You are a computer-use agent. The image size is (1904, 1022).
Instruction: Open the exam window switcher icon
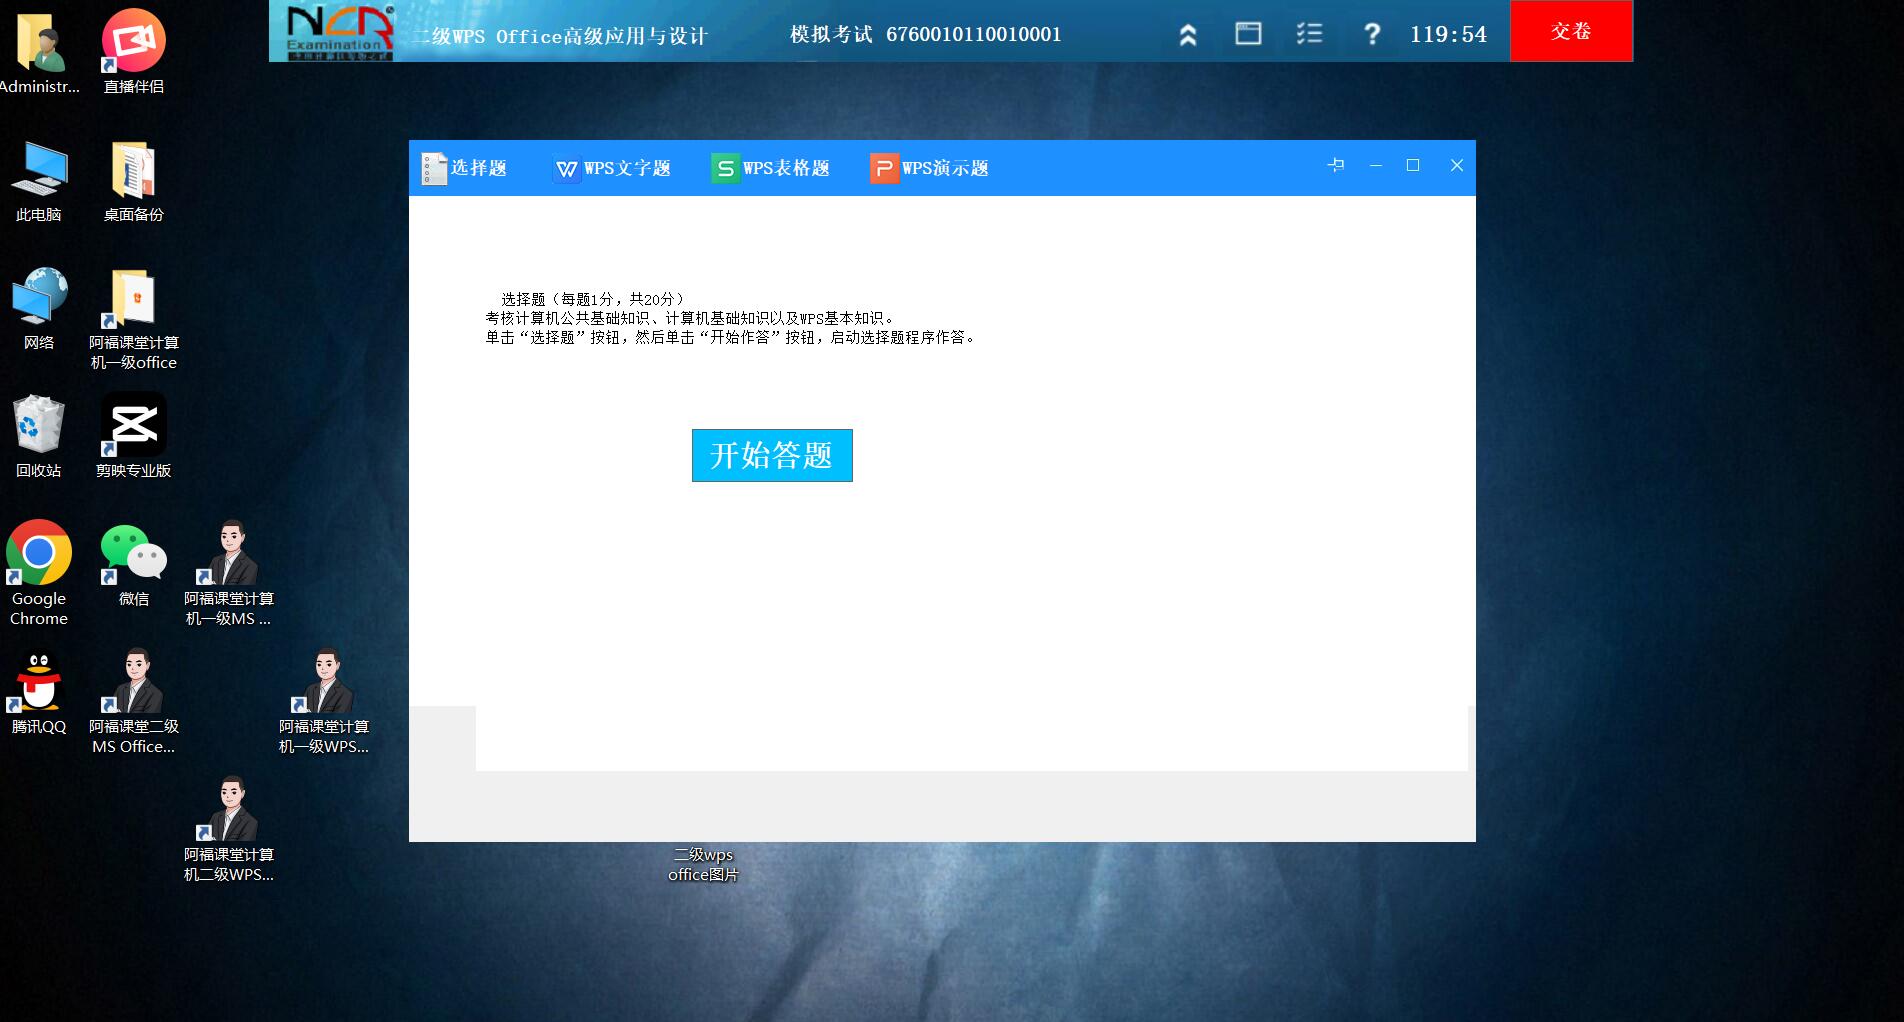click(1247, 33)
